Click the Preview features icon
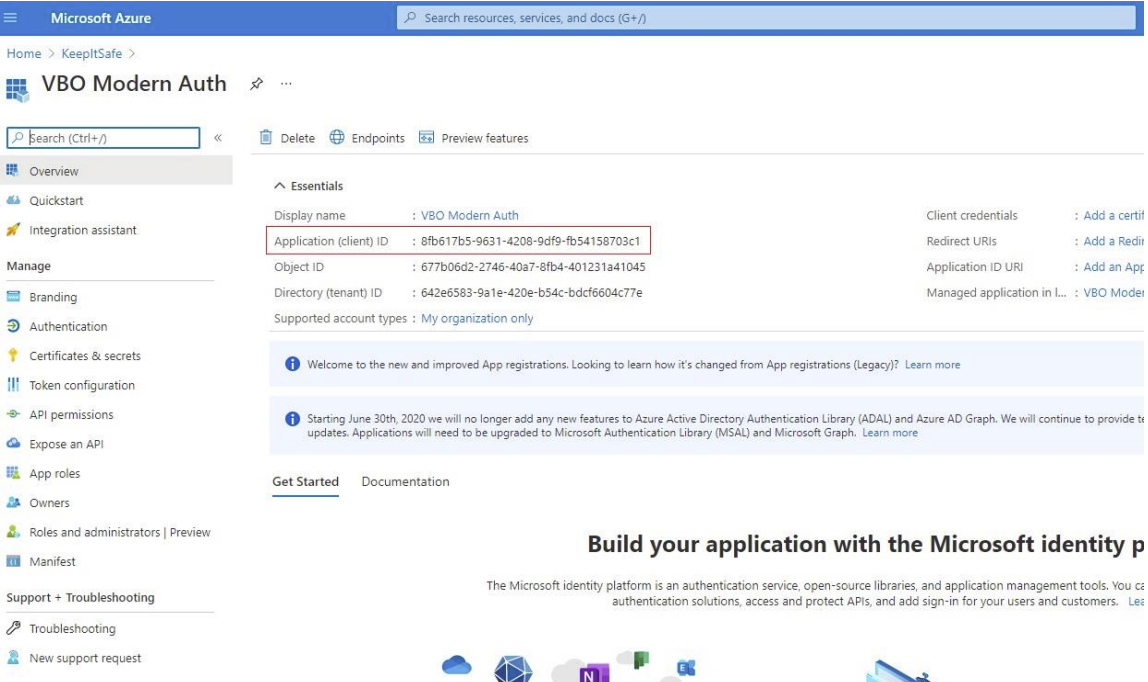 [426, 137]
